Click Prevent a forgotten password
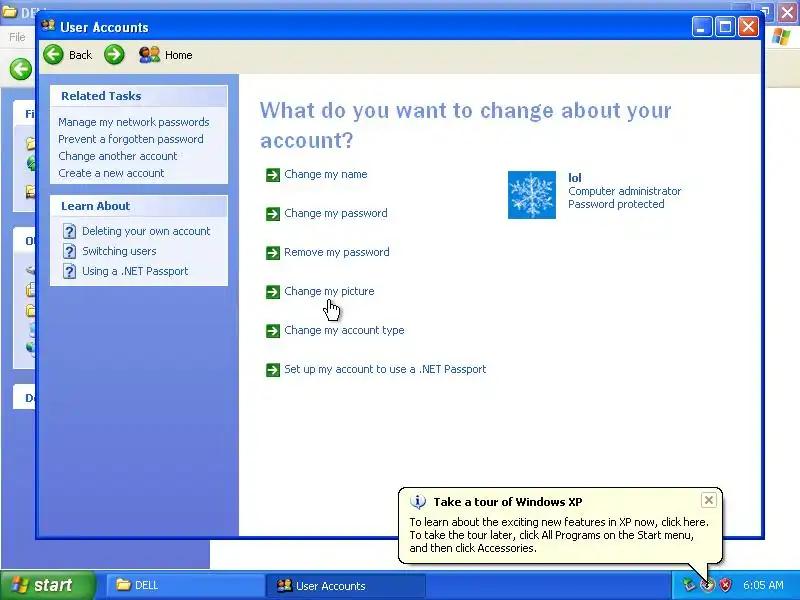The height and width of the screenshot is (600, 800). pos(131,139)
